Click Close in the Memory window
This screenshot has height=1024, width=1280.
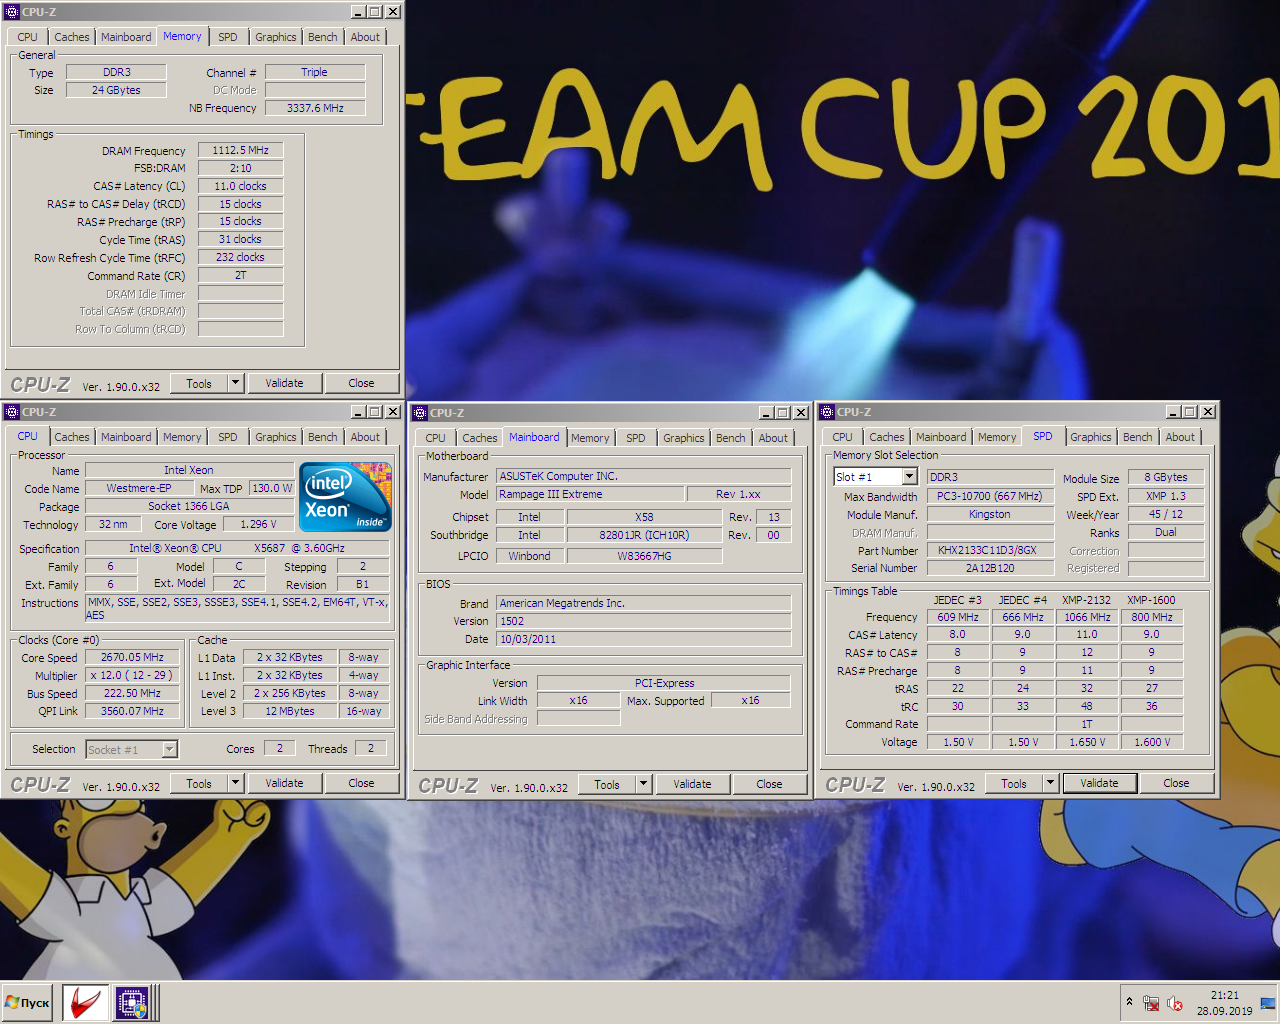pos(361,383)
